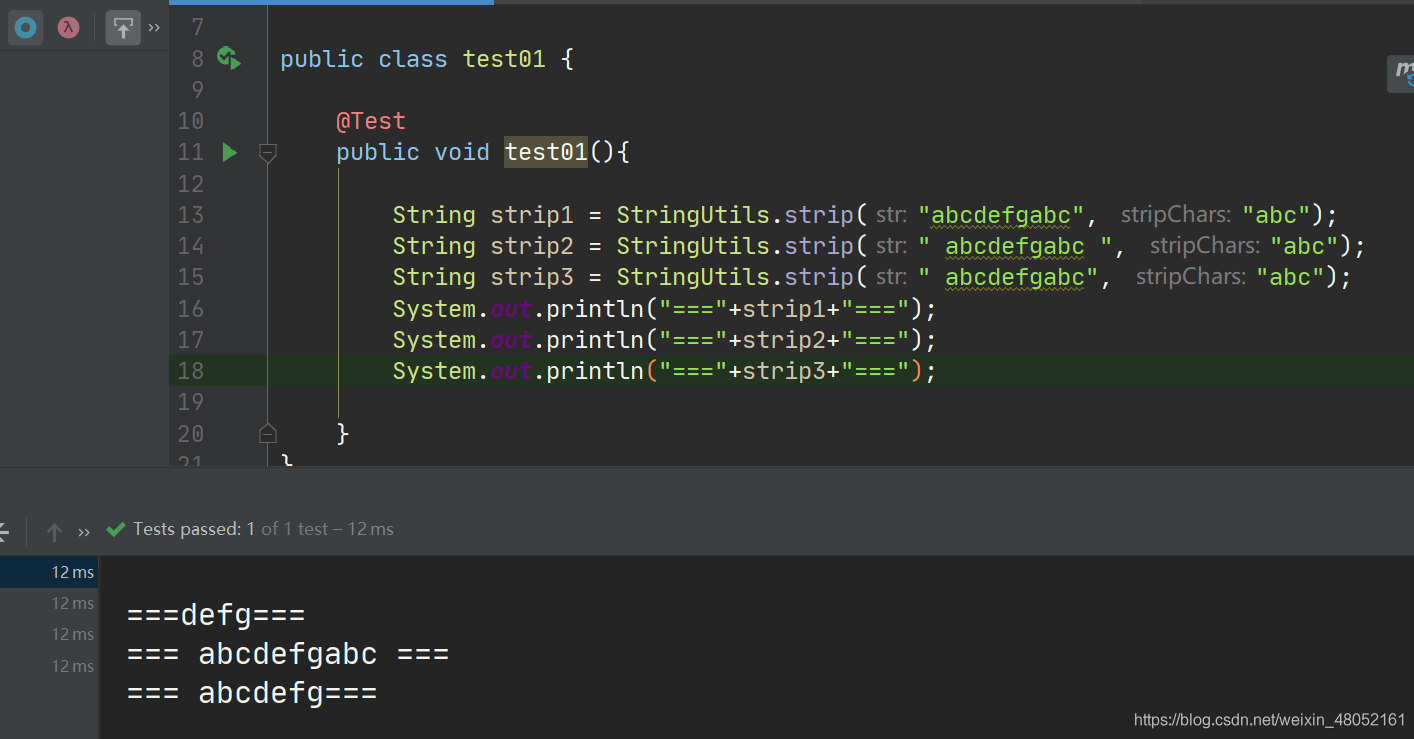The height and width of the screenshot is (739, 1414).
Task: Click the void keyword on line 11
Action: coord(462,152)
